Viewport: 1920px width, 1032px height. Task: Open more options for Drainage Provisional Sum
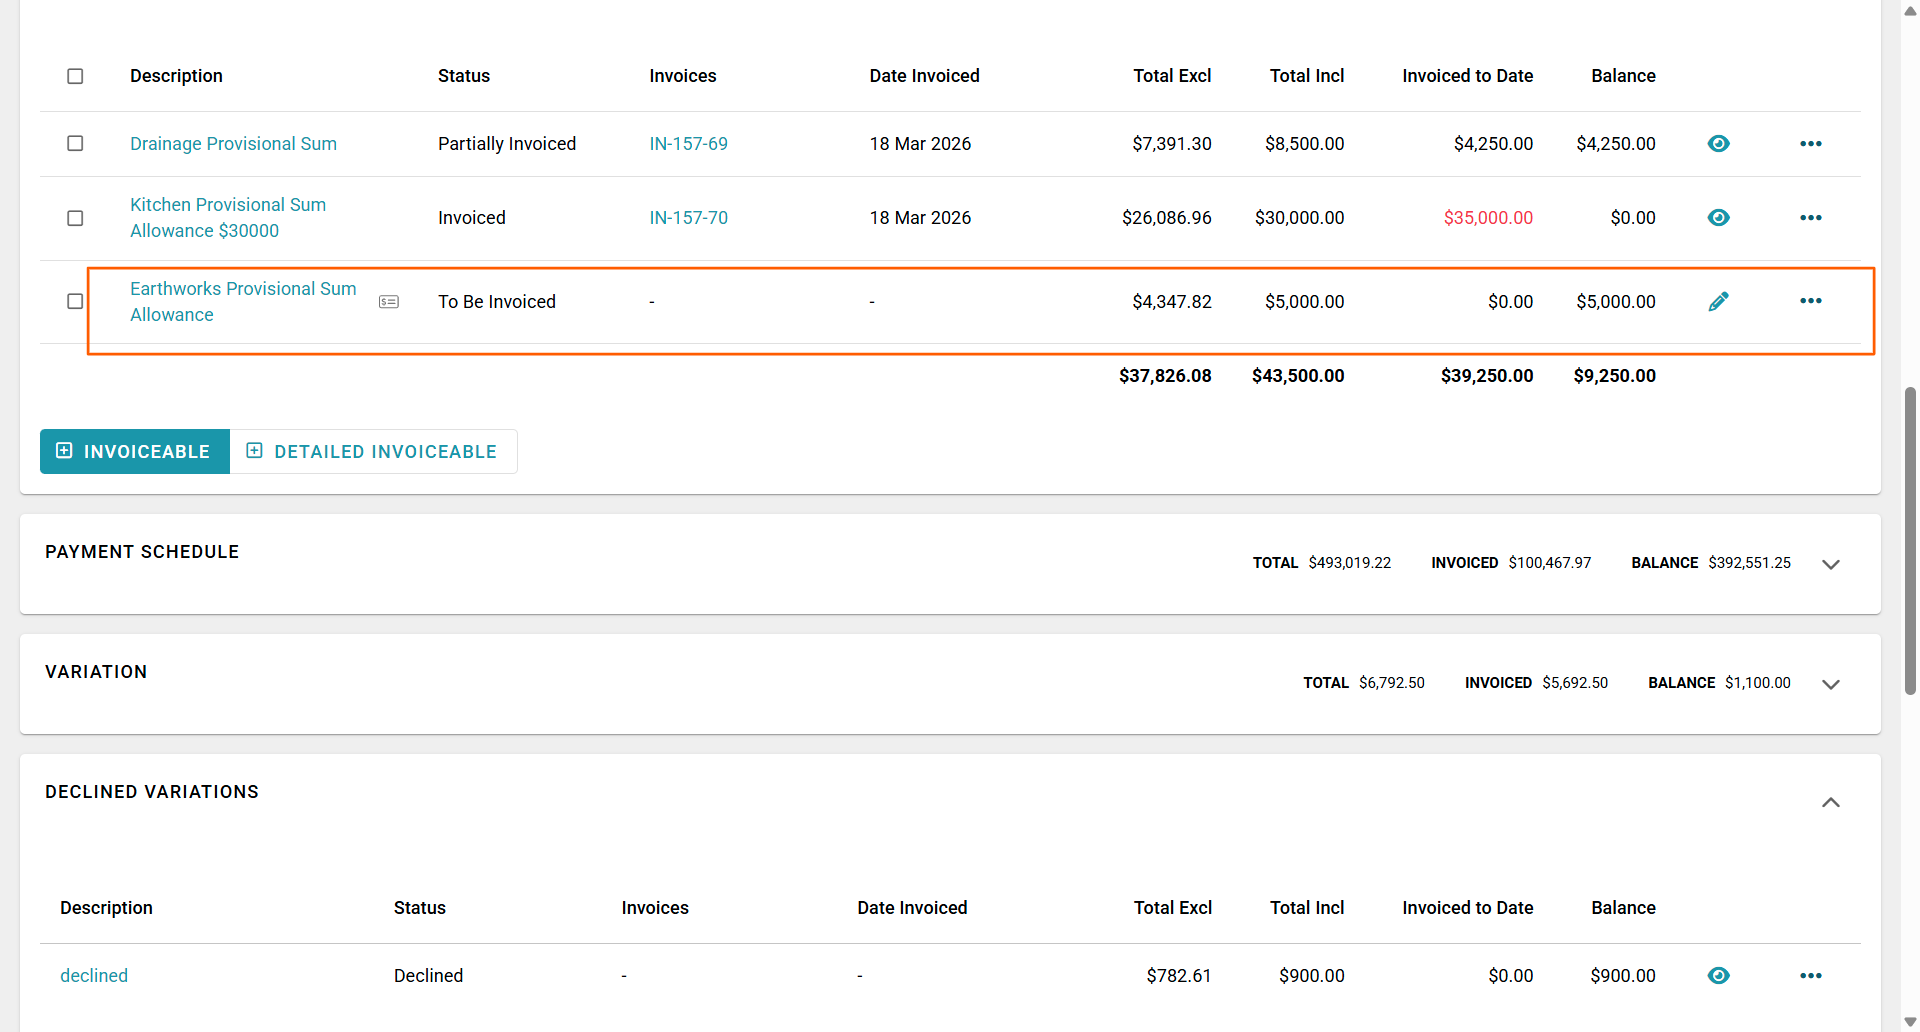pos(1810,144)
